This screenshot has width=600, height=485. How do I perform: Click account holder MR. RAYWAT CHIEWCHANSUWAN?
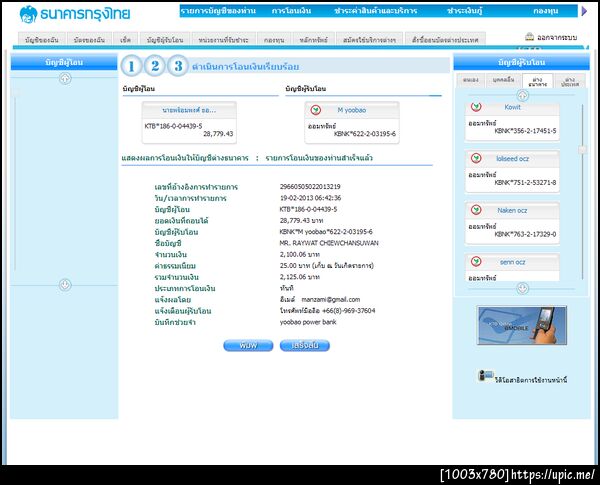pos(329,243)
